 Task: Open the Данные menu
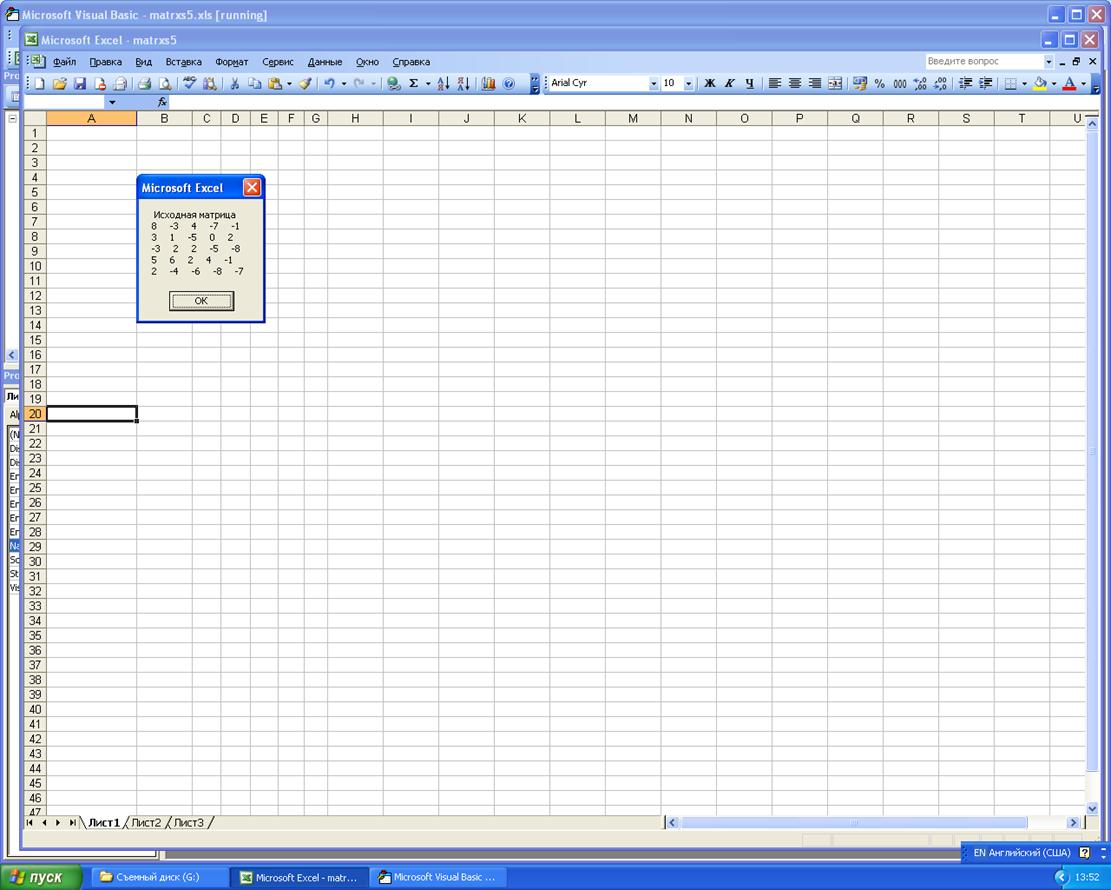[x=325, y=62]
